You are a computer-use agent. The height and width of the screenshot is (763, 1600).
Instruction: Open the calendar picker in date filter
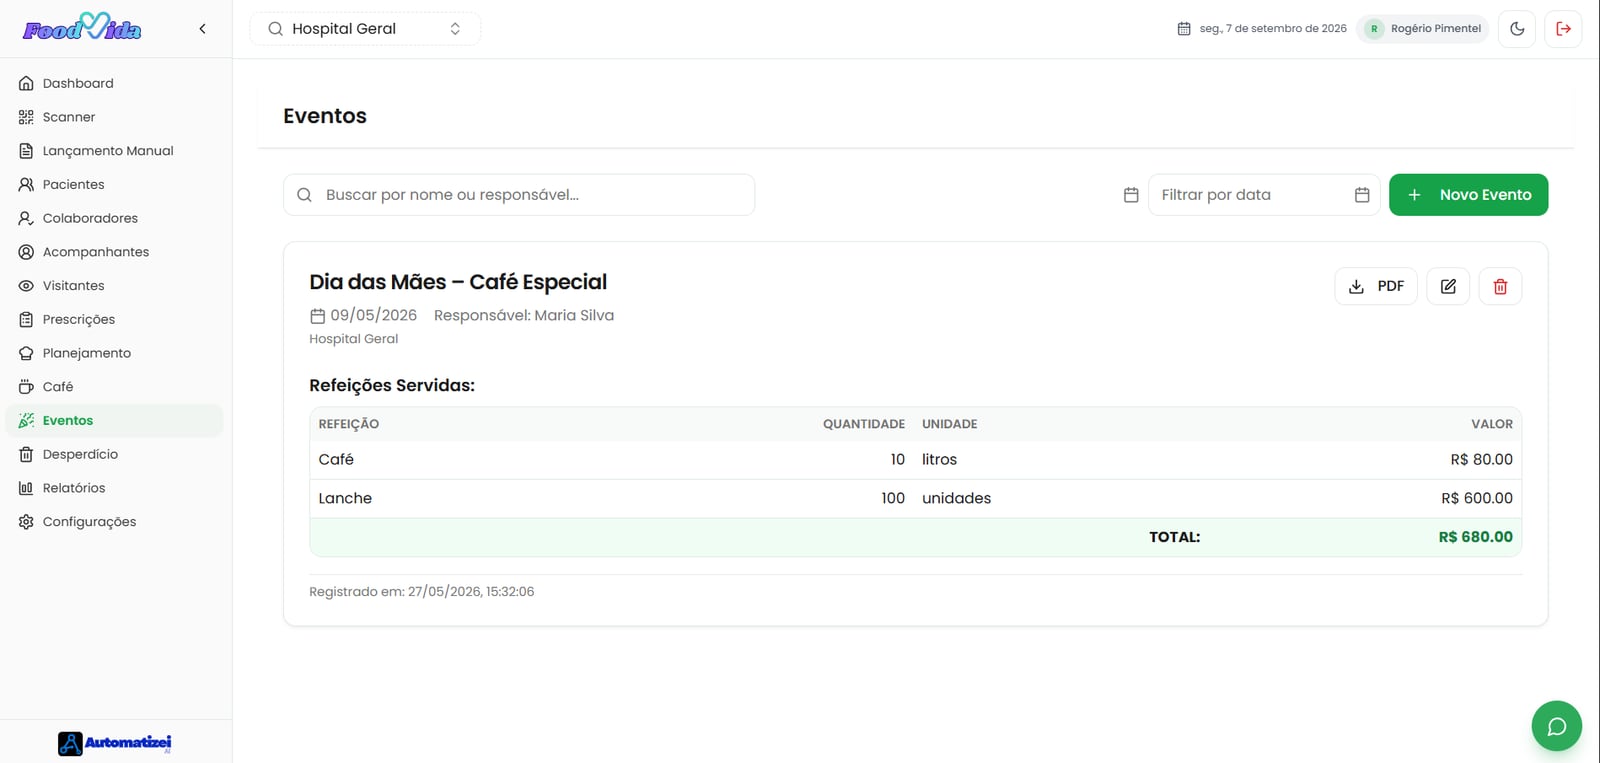1362,195
